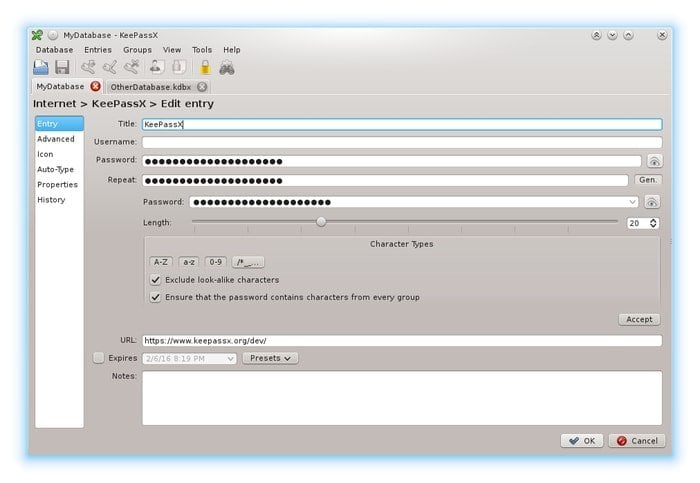Select the Properties section in sidebar
The image size is (700, 483).
pos(59,184)
